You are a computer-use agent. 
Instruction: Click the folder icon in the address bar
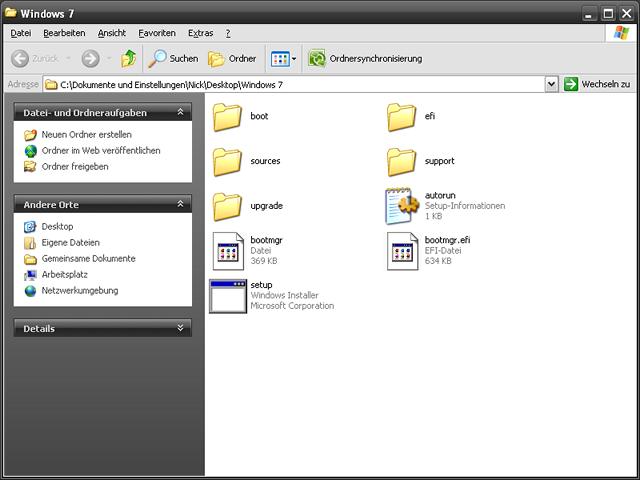pos(51,84)
